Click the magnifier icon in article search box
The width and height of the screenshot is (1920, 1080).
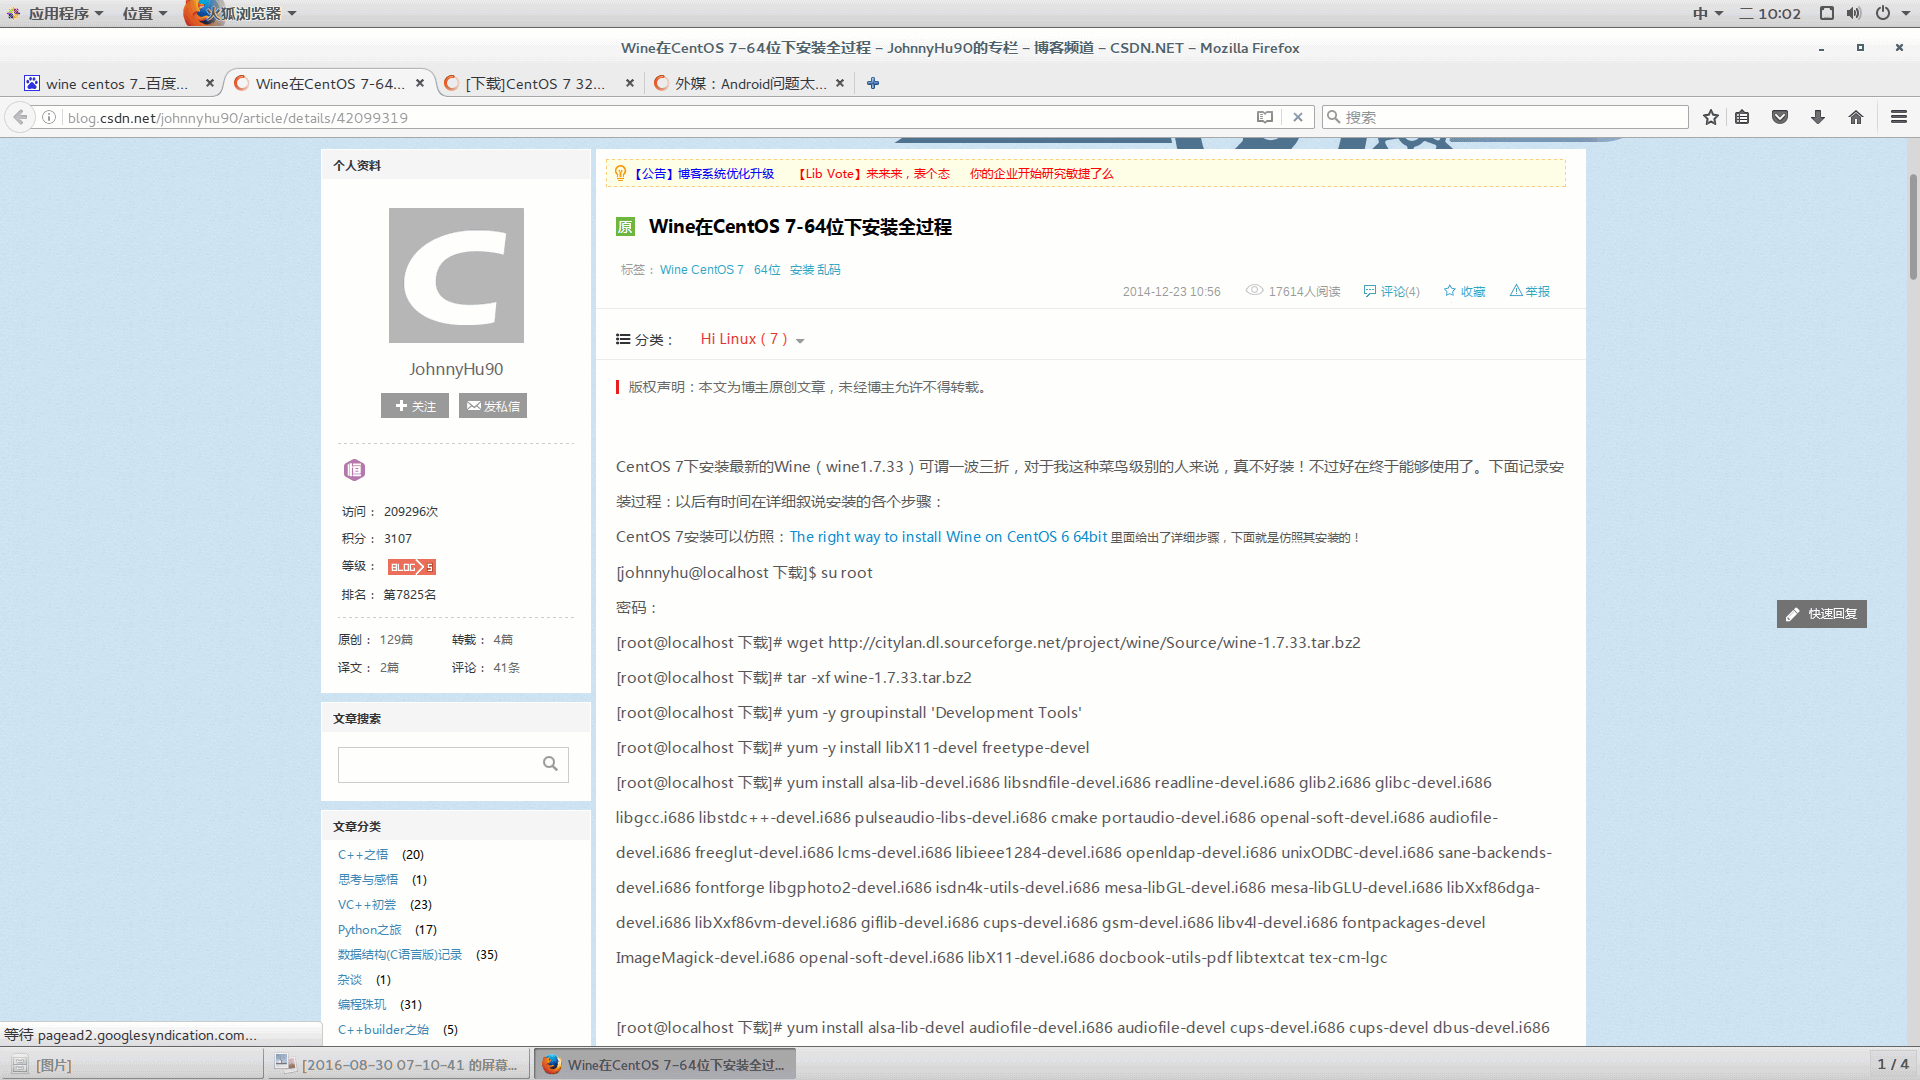[x=550, y=764]
